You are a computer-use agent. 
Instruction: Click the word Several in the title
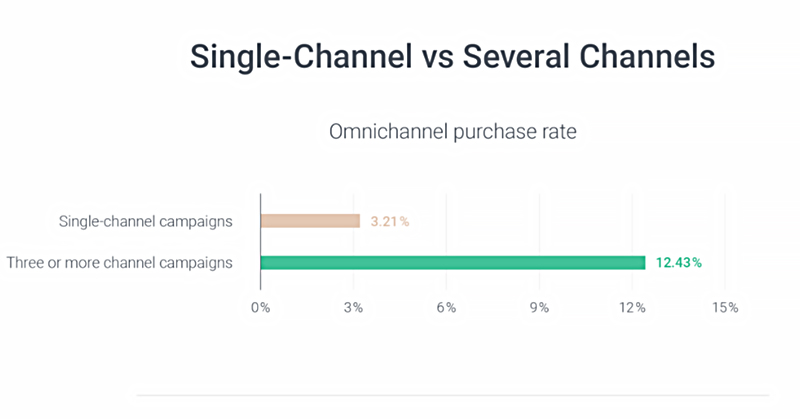(516, 56)
